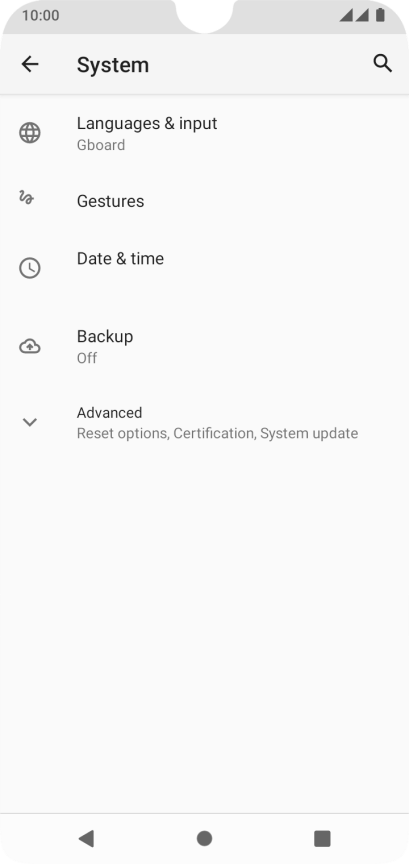Tap the Gboard subtitle text
The height and width of the screenshot is (864, 409).
(x=101, y=145)
